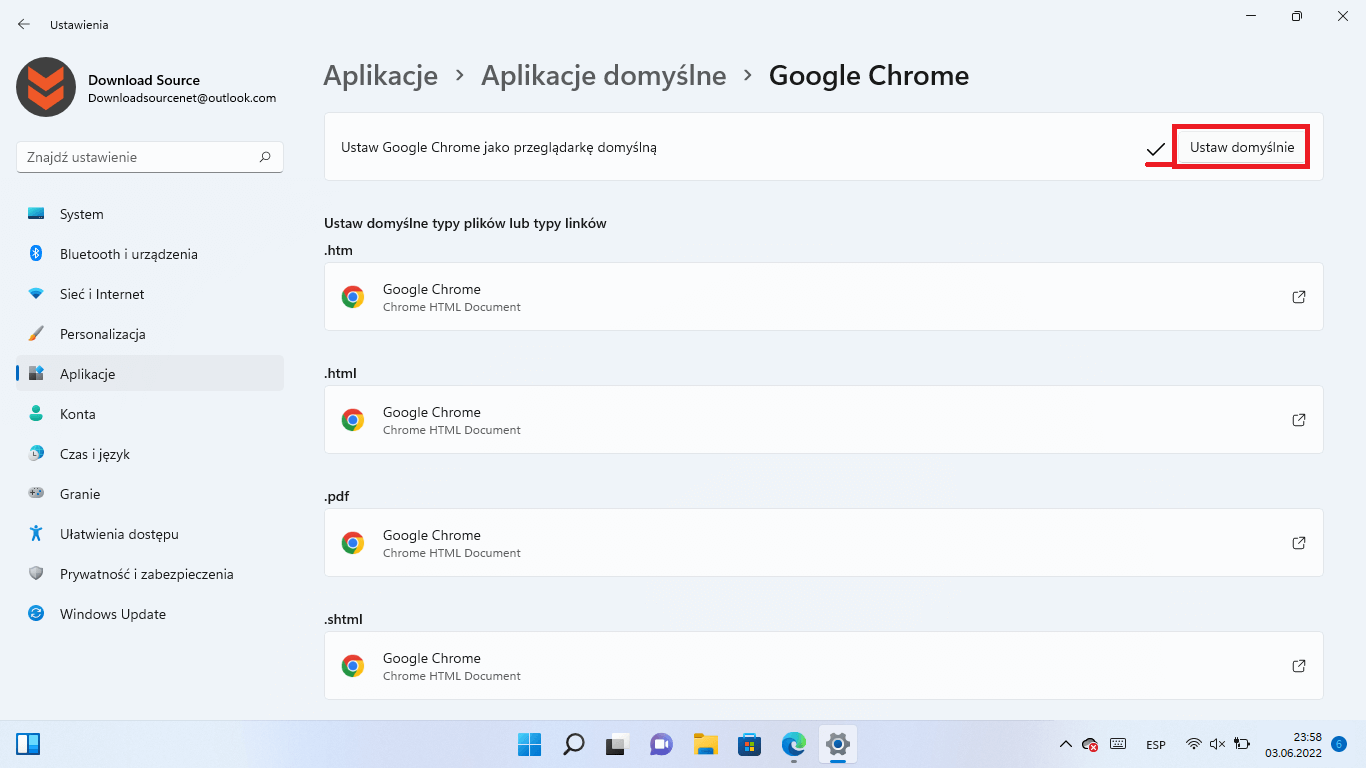Viewport: 1366px width, 768px height.
Task: Click the external link icon for .htm
Action: pyautogui.click(x=1299, y=297)
